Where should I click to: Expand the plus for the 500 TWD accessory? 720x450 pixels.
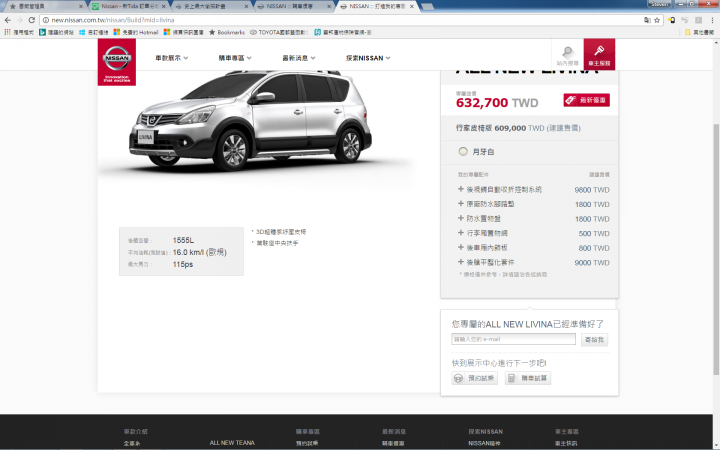pos(461,232)
